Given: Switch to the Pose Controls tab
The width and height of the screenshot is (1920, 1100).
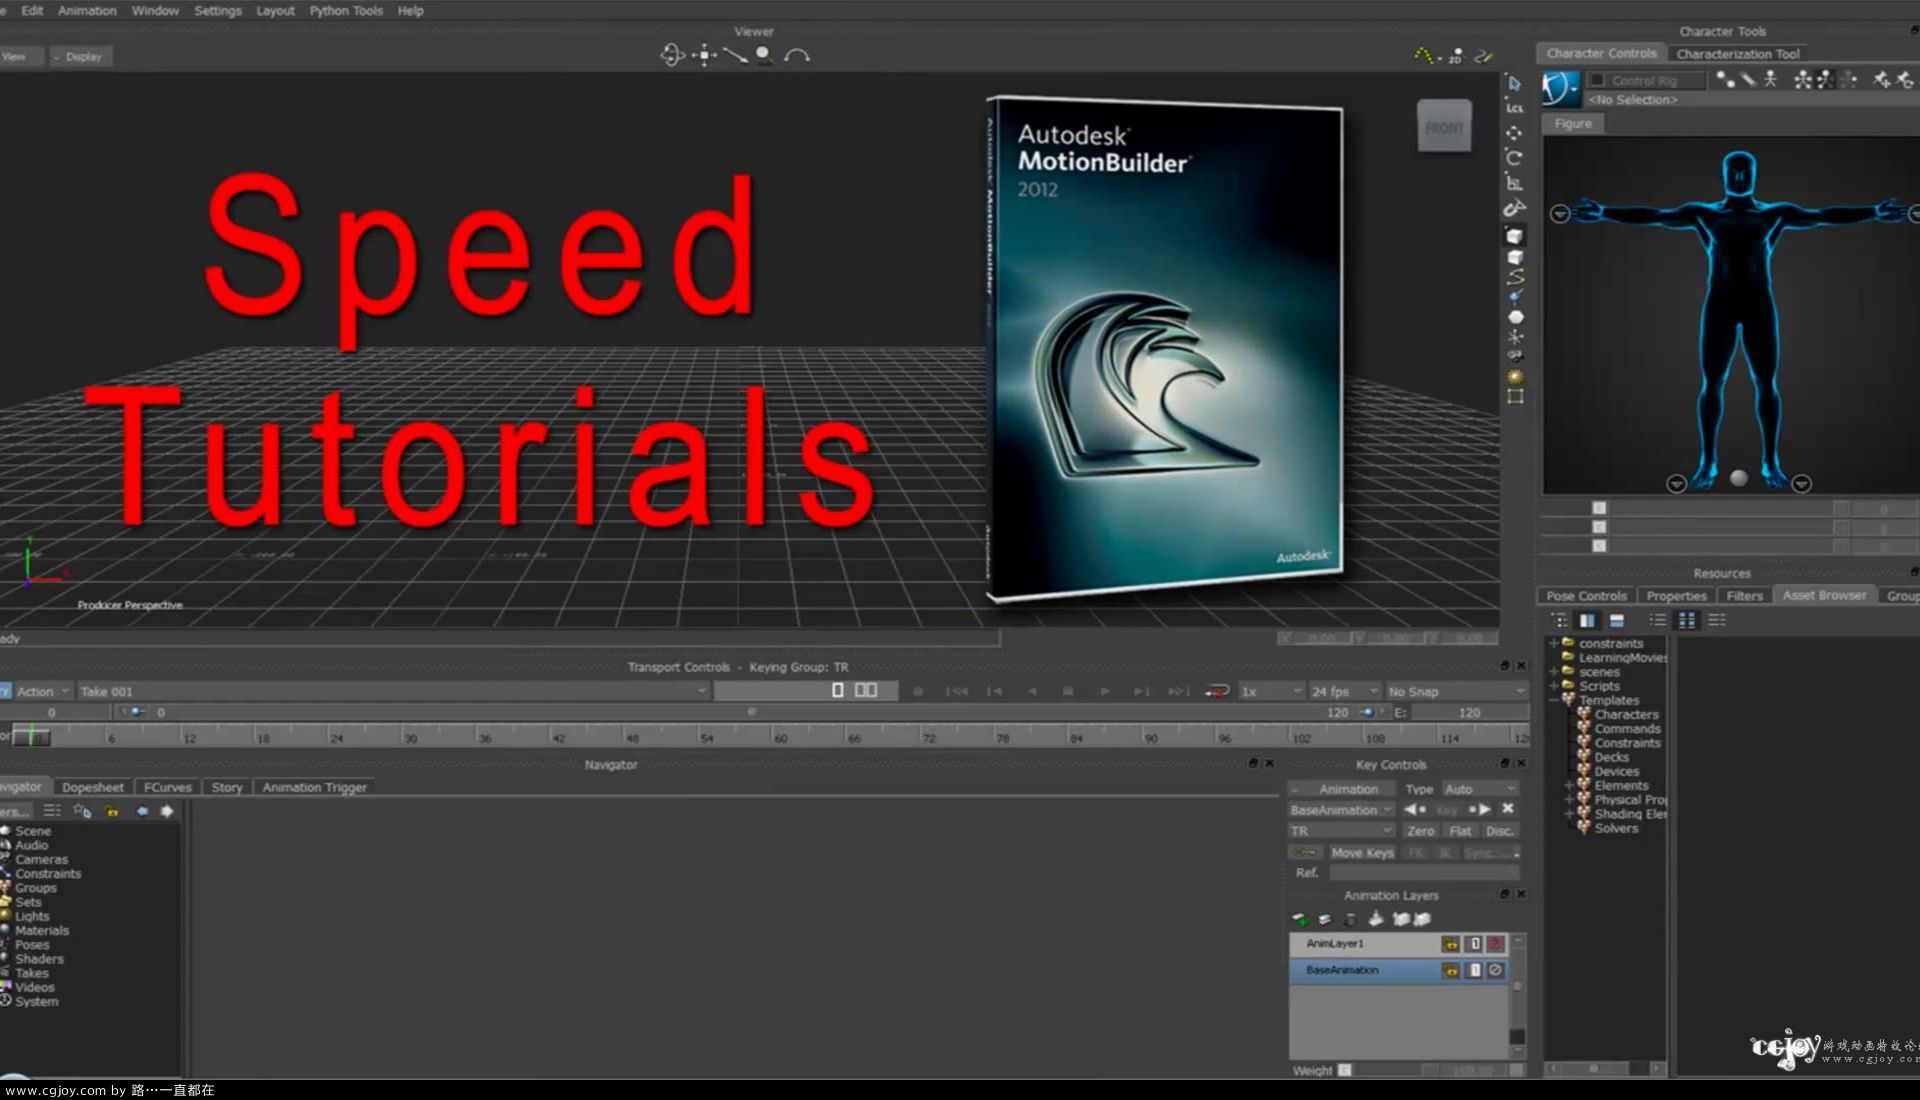Looking at the screenshot, I should (x=1586, y=595).
